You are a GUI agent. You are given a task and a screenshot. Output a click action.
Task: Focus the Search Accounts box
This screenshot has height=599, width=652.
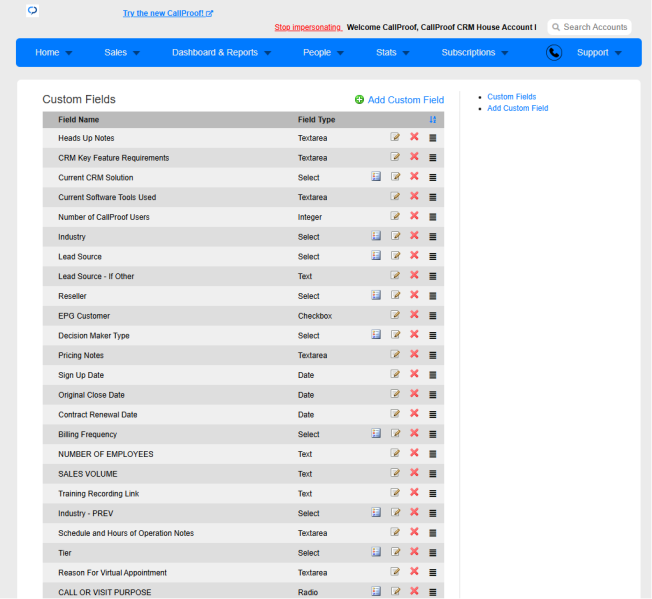click(x=589, y=27)
